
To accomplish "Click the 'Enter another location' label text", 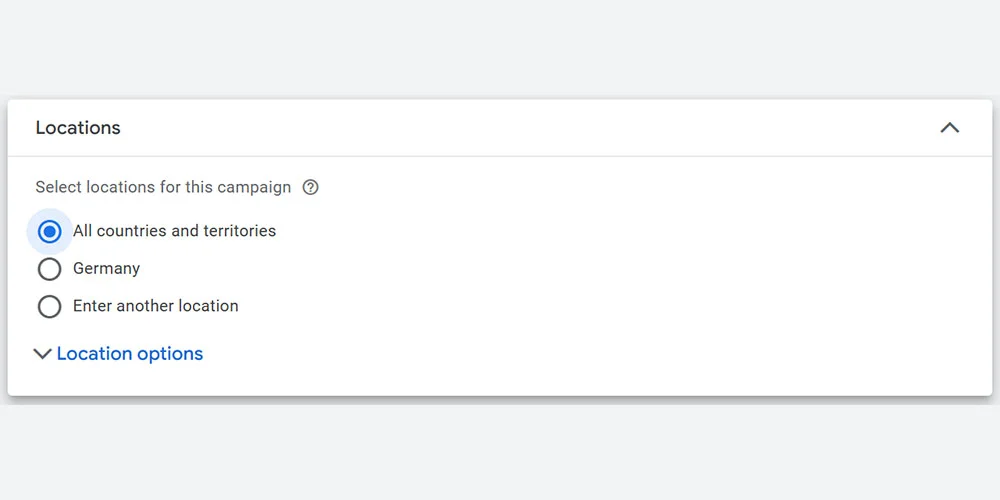I will coord(156,306).
